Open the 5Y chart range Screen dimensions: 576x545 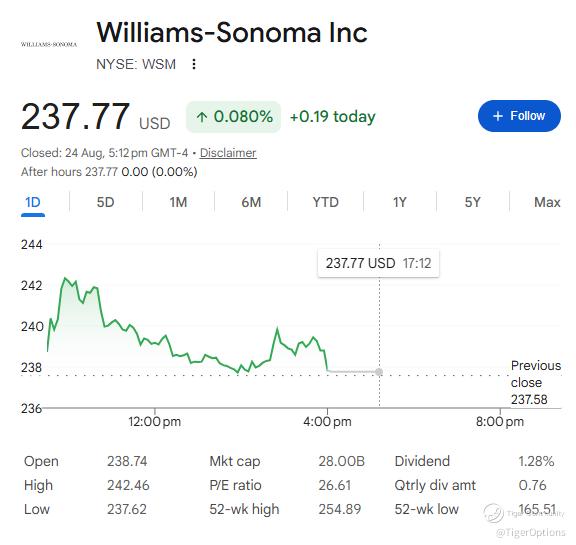pos(472,202)
